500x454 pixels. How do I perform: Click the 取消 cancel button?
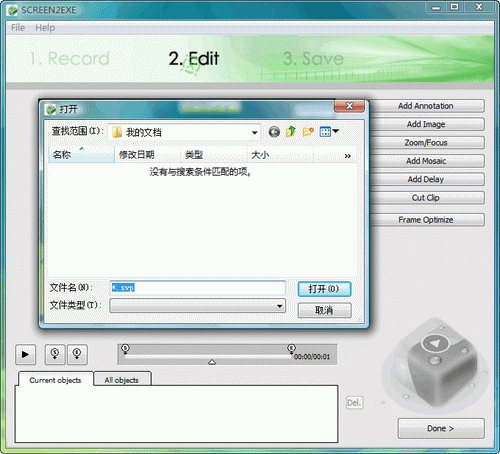coord(324,310)
